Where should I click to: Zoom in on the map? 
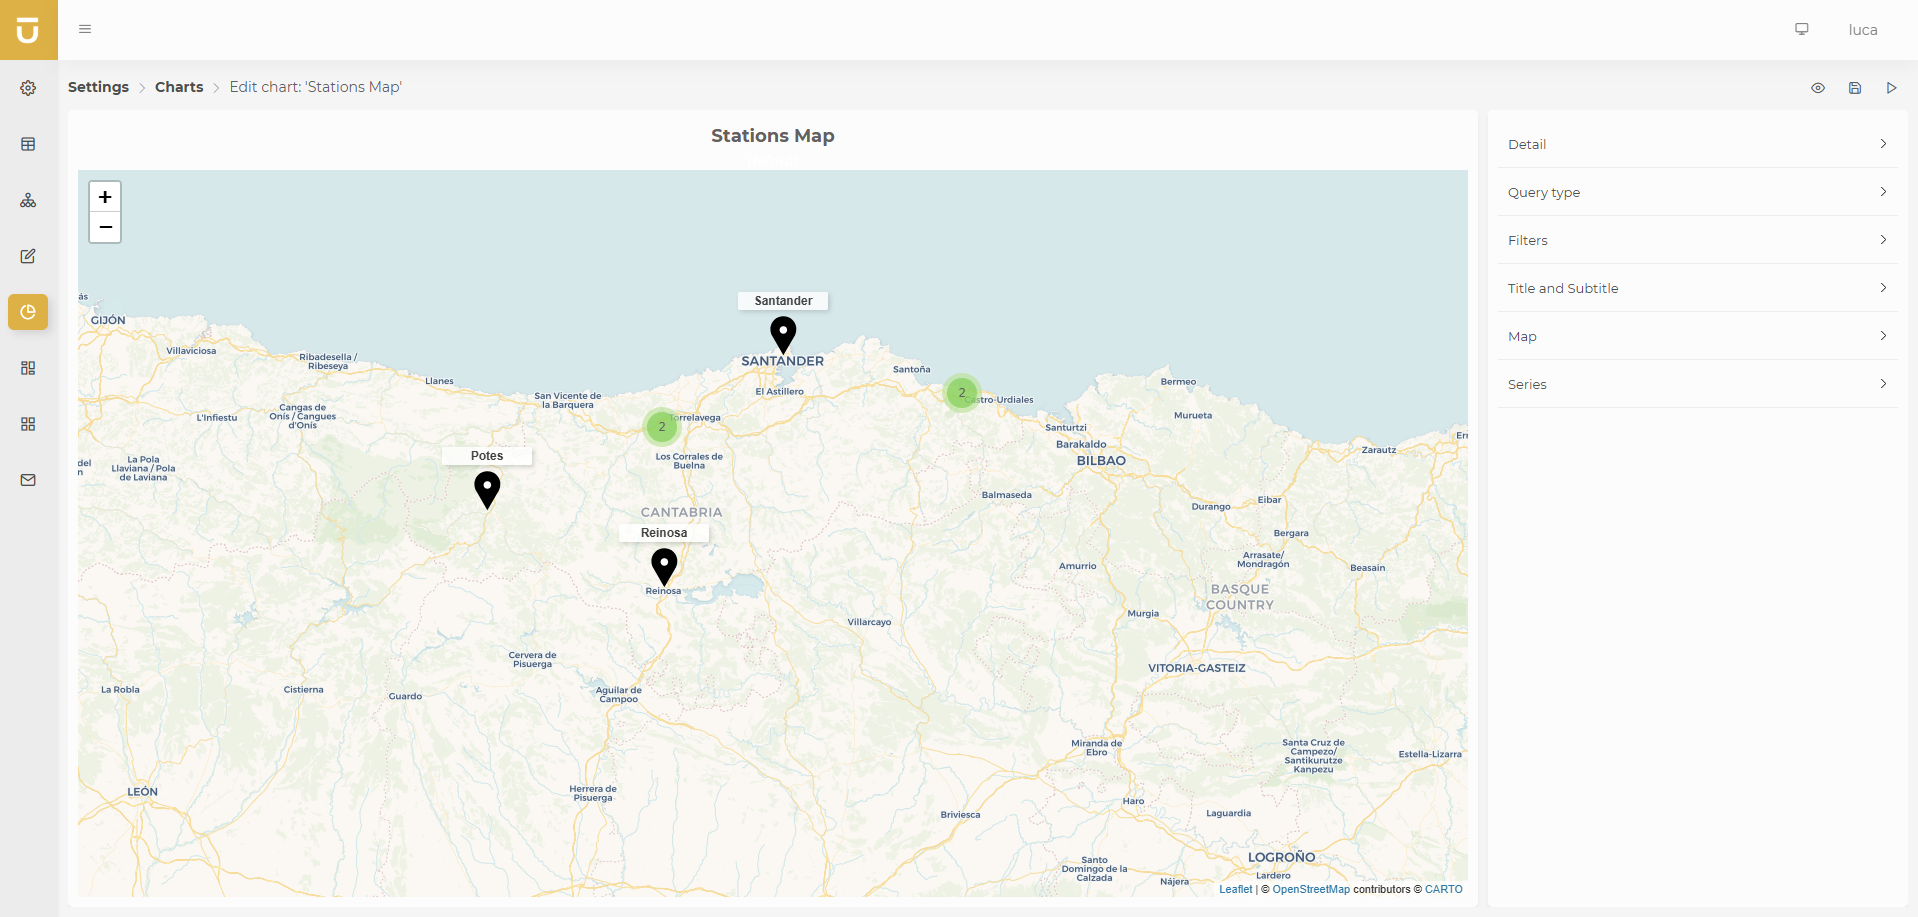(x=105, y=197)
